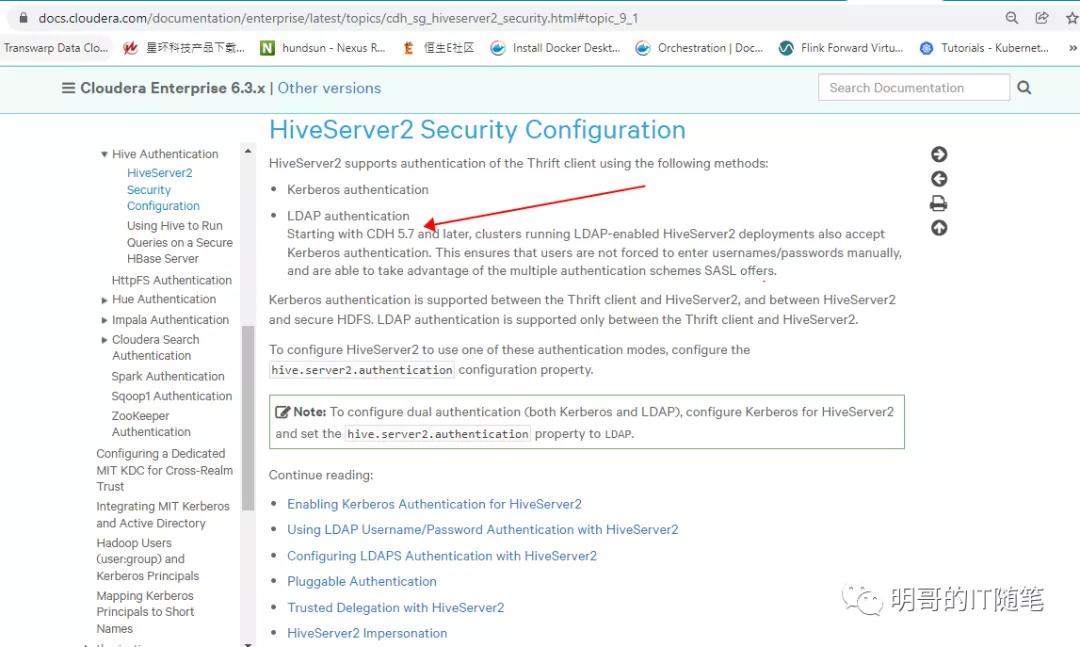Open the Other versions link
The image size is (1080, 647).
(x=329, y=88)
